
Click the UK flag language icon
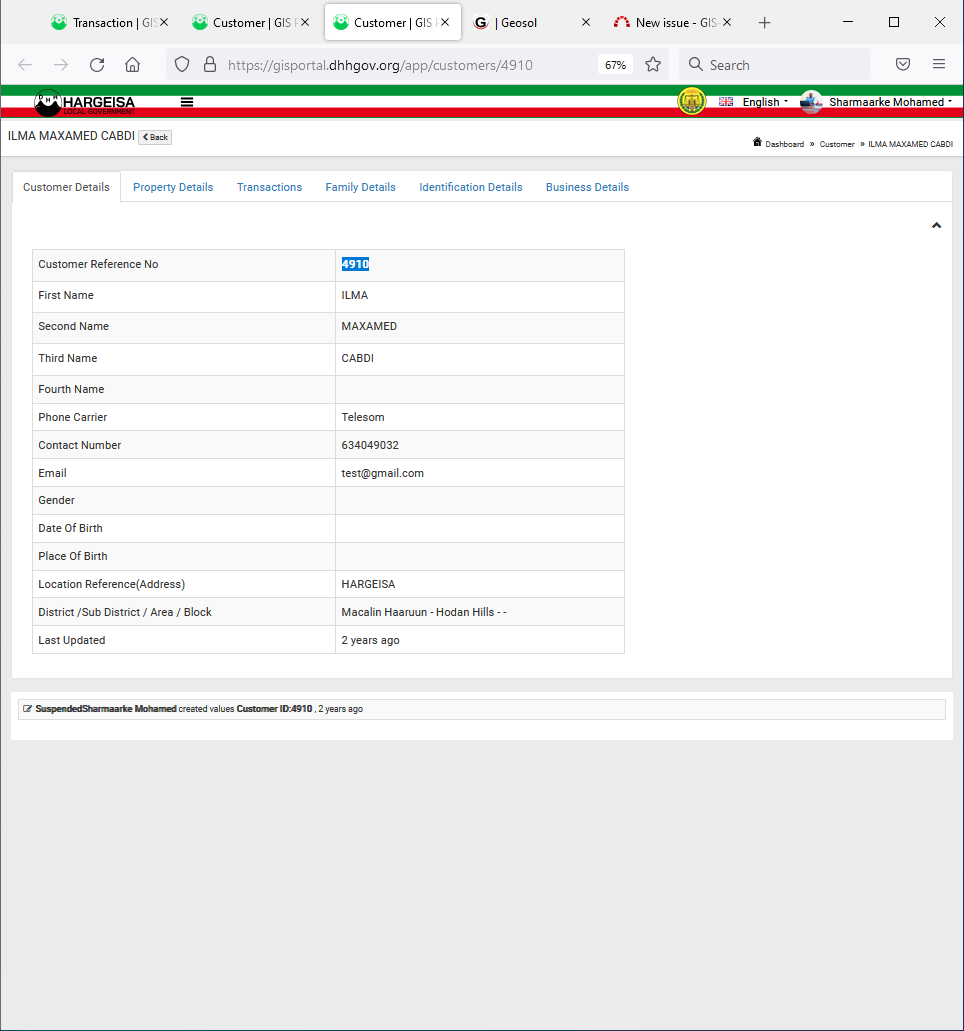coord(726,102)
